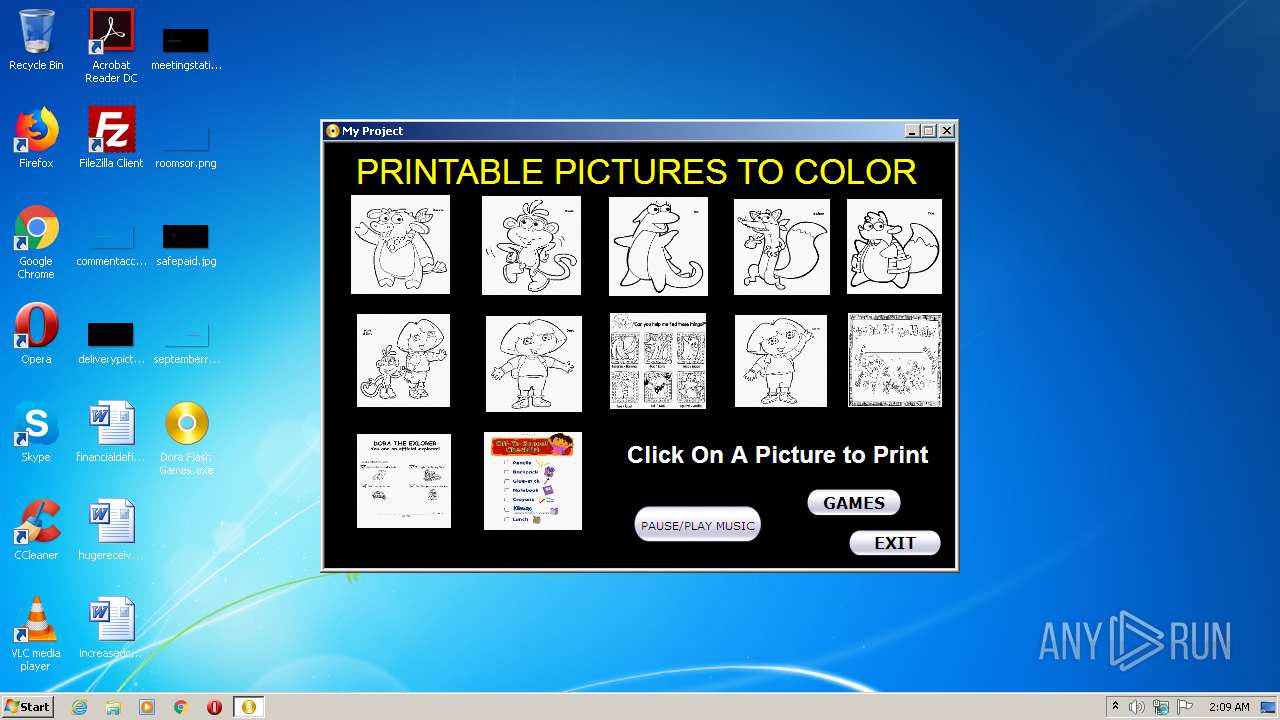Screen dimensions: 1280x720
Task: Open the network tray icon
Action: 1161,707
